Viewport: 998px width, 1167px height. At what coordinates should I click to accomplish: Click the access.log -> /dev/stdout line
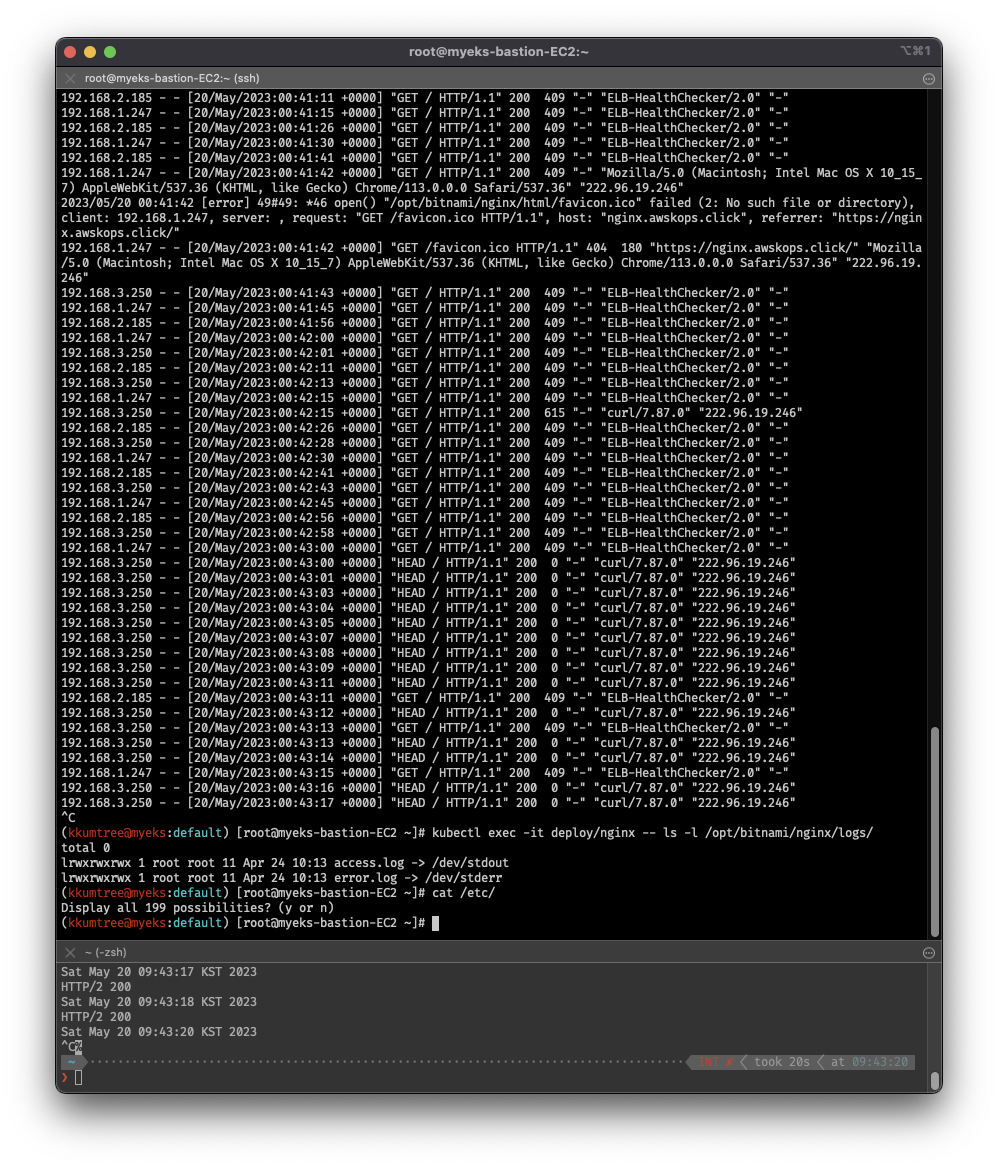coord(284,863)
